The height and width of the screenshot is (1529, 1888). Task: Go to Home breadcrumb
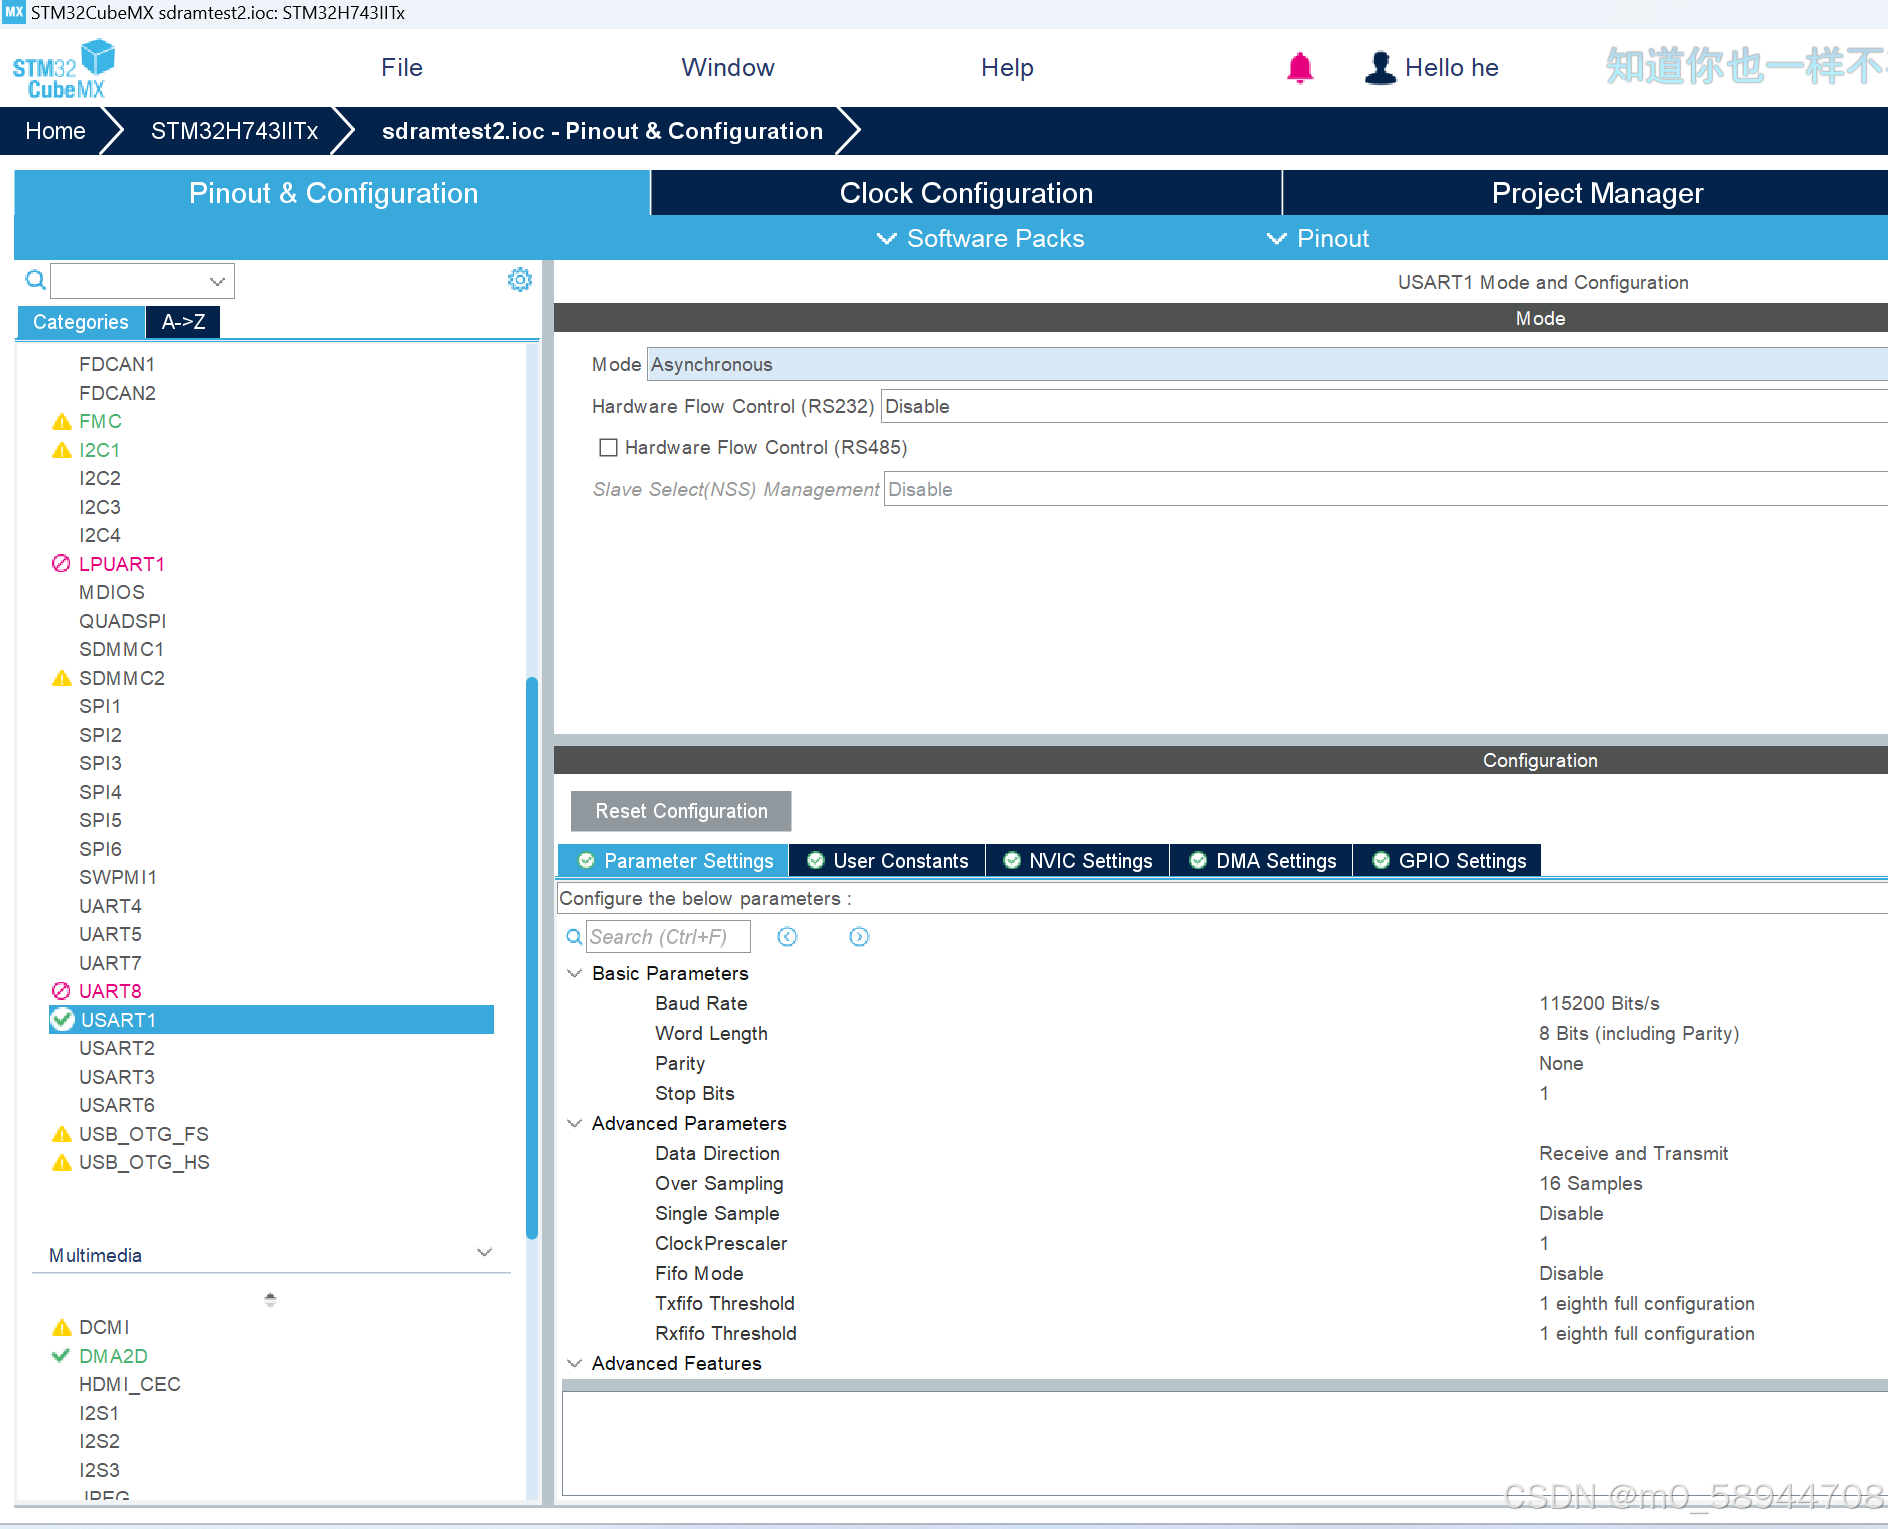tap(55, 131)
